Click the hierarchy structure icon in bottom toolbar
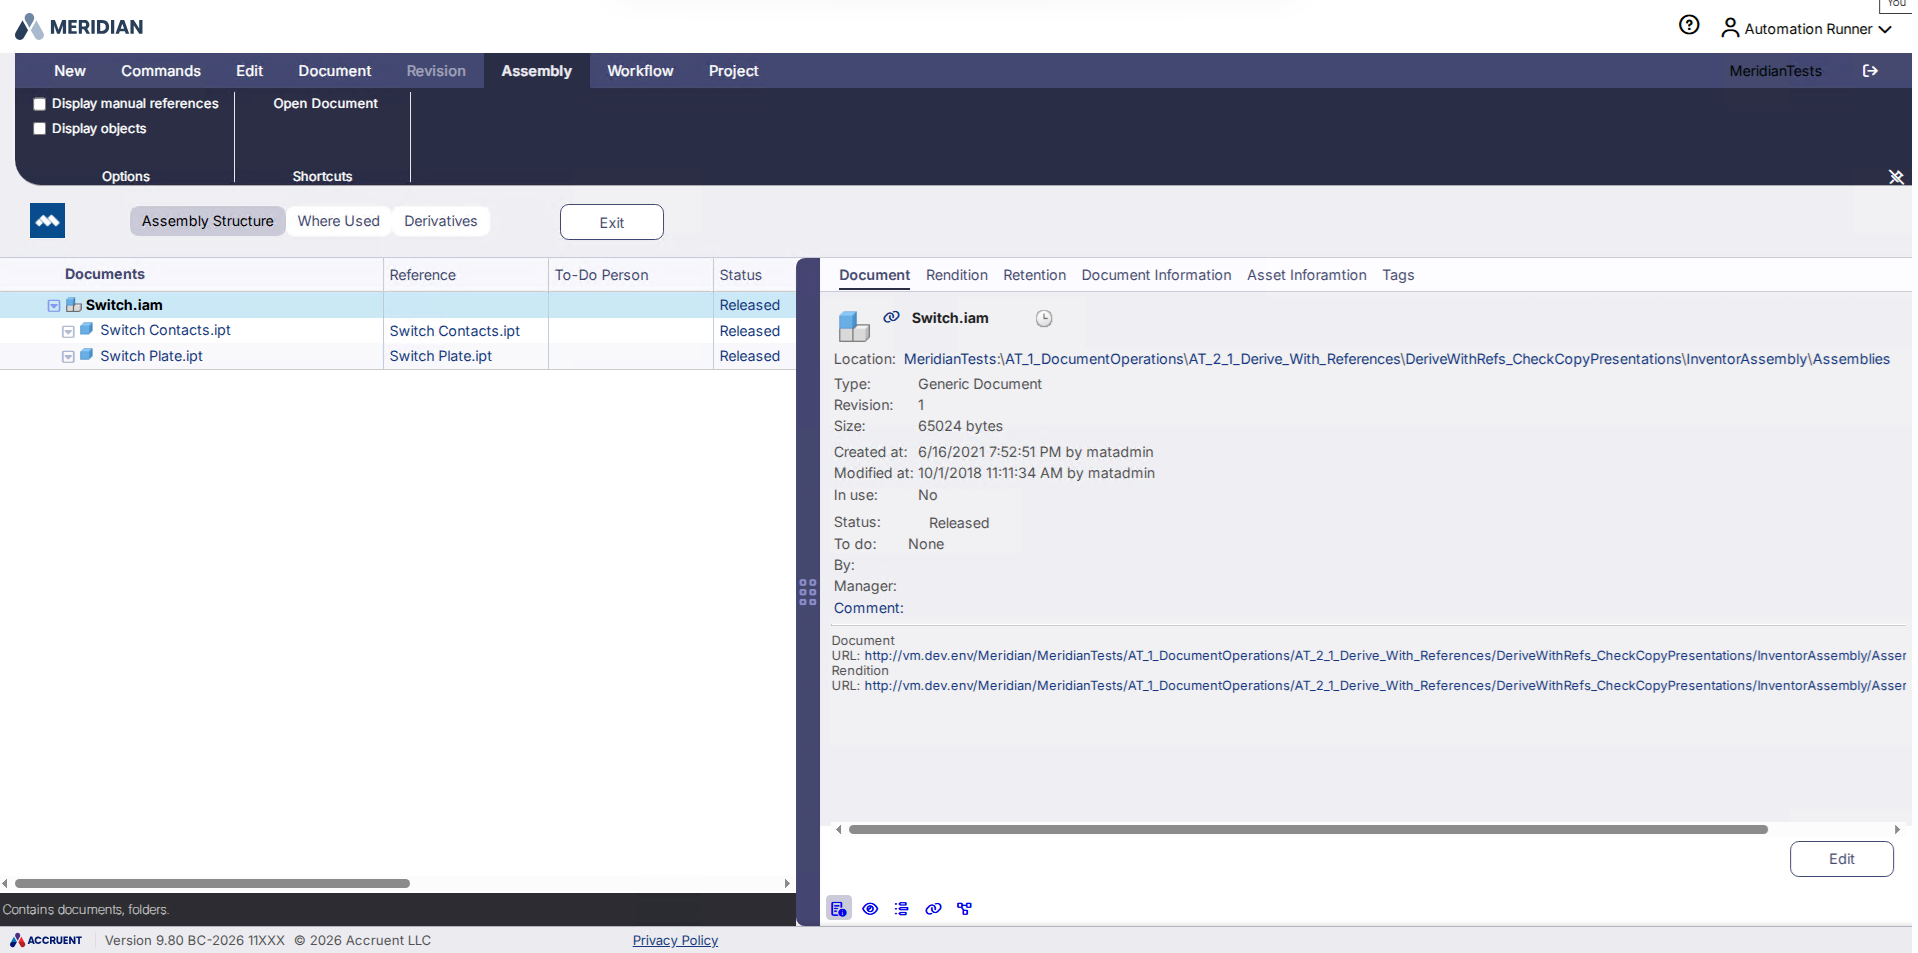 tap(964, 909)
